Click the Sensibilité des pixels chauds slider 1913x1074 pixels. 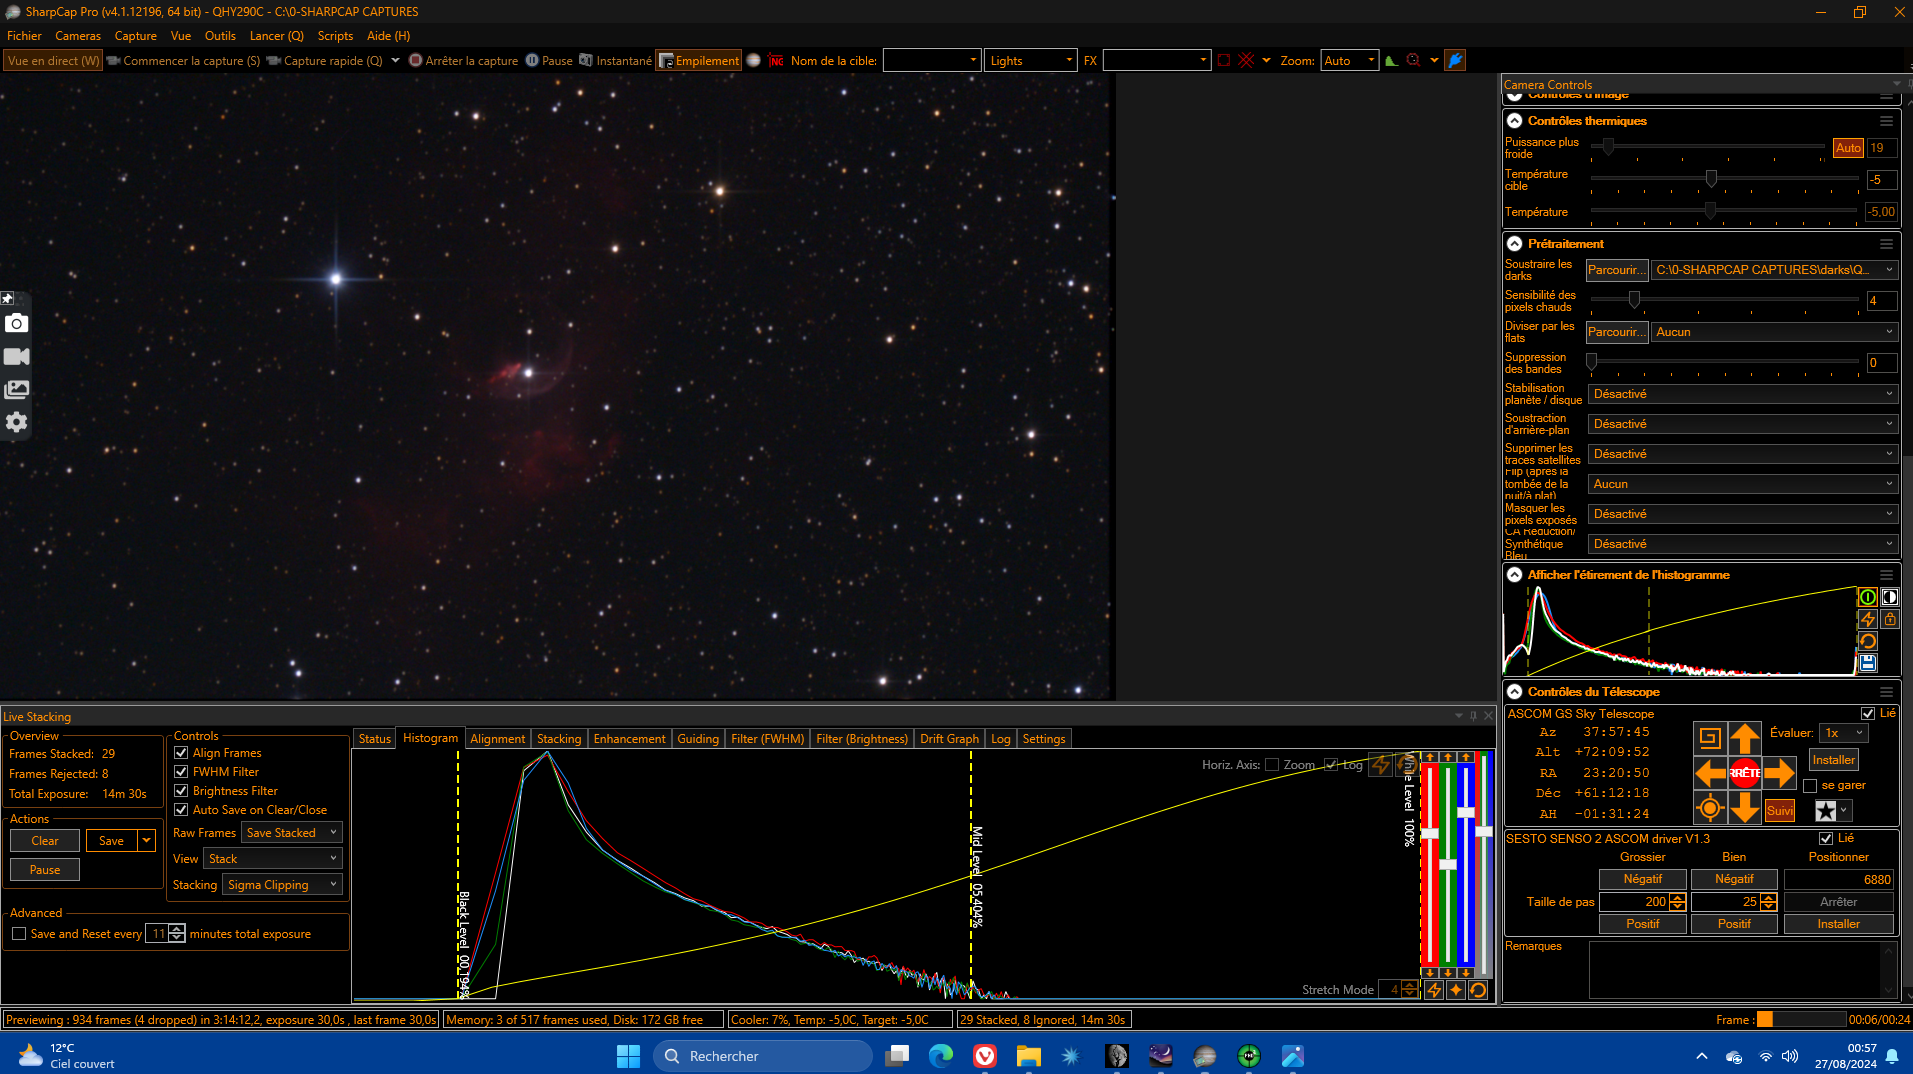[x=1724, y=300]
